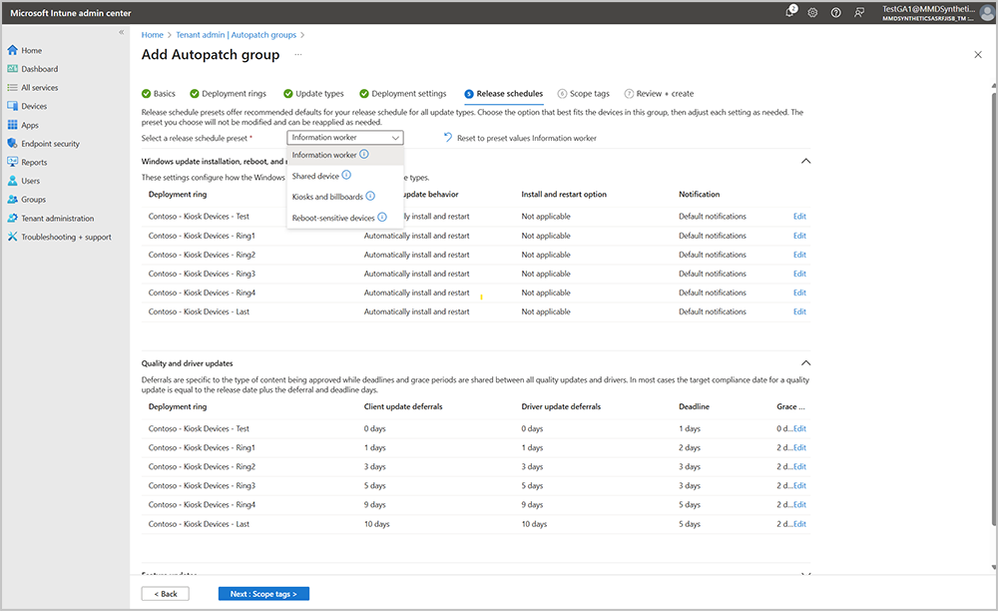The image size is (998, 611).
Task: Open Endpoint security in sidebar
Action: click(50, 143)
